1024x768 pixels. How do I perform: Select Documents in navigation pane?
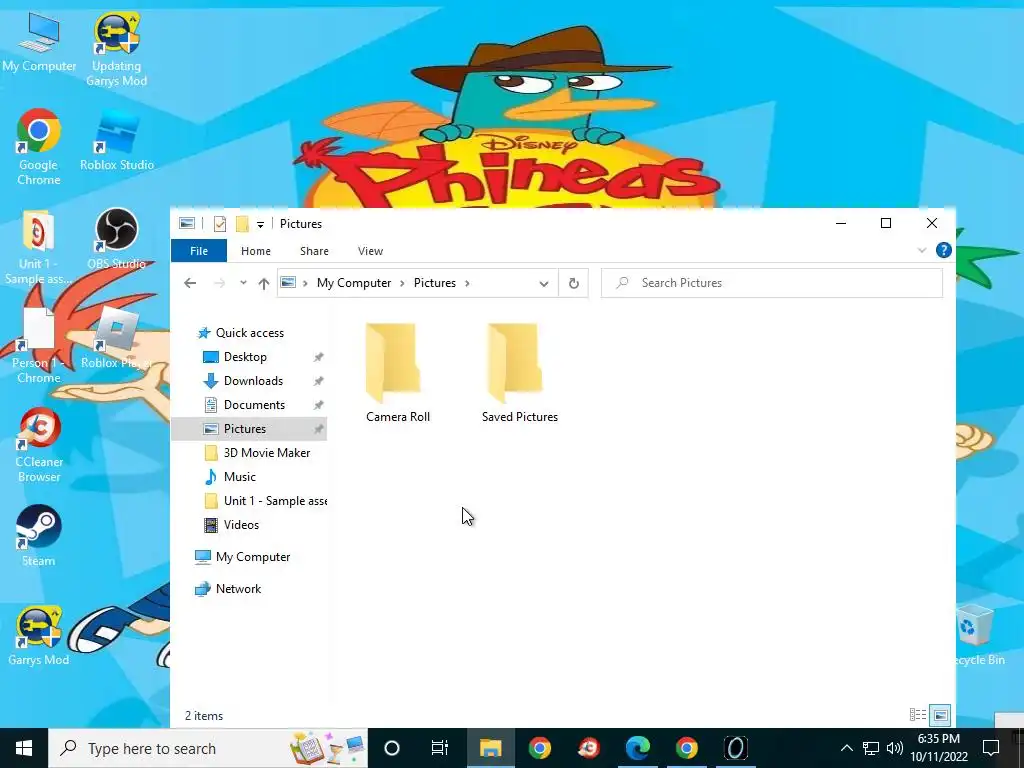coord(254,405)
